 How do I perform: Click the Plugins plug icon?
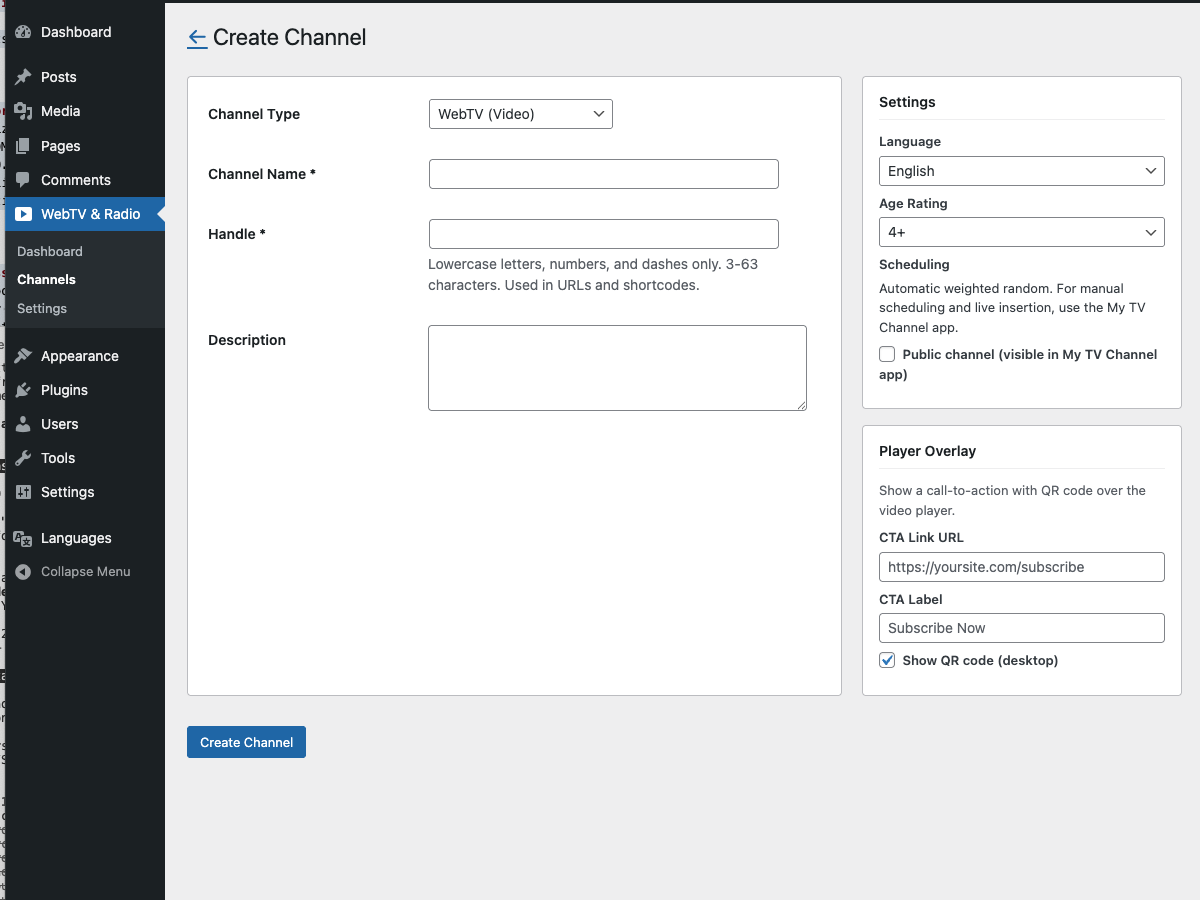22,390
